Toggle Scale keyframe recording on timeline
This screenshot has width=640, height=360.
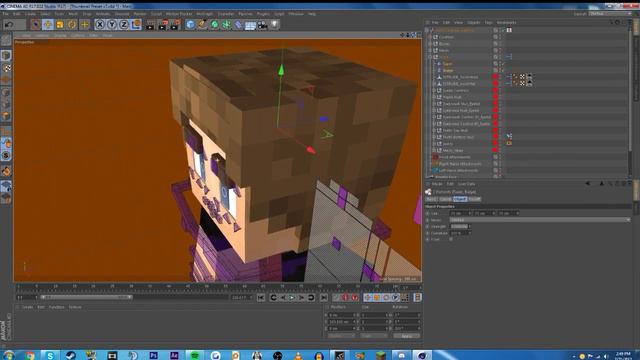(x=376, y=298)
